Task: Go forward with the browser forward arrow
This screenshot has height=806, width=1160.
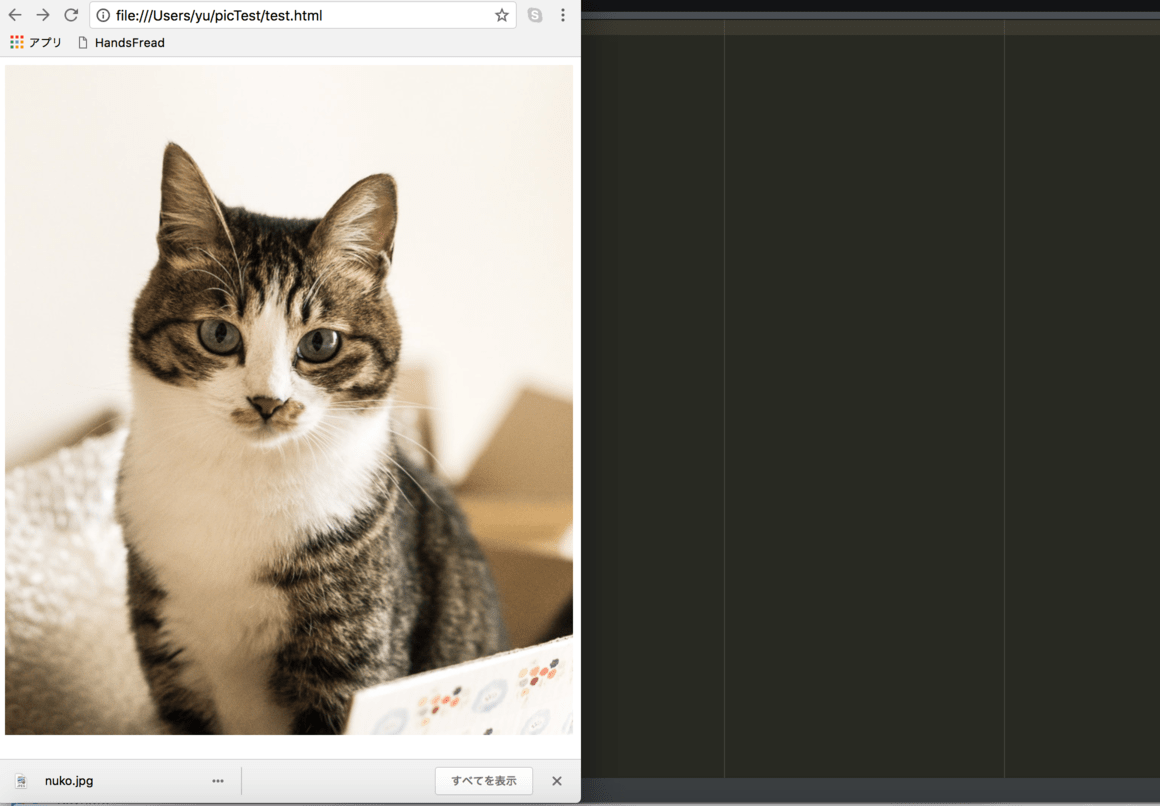Action: point(43,15)
